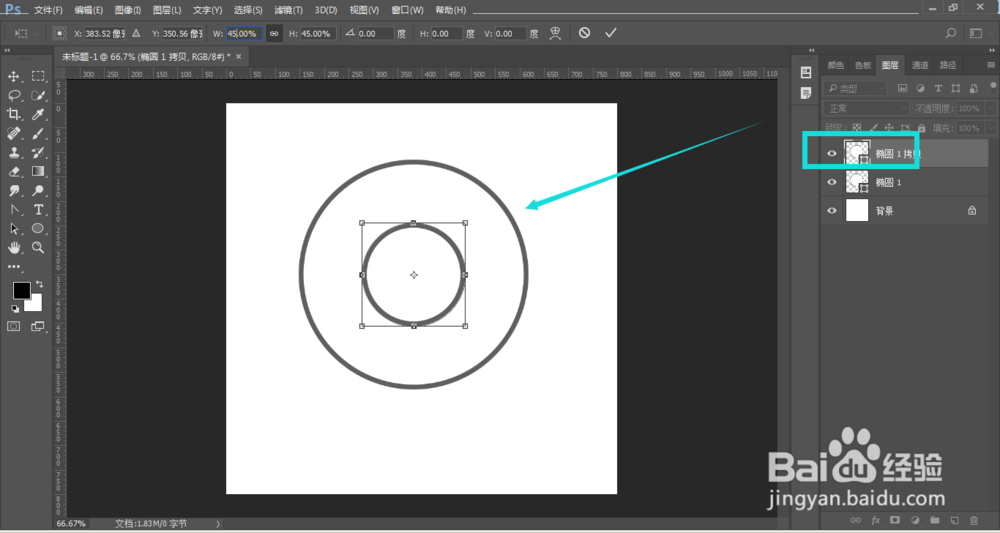Select the Hand tool
Image resolution: width=1000 pixels, height=533 pixels.
[x=13, y=247]
